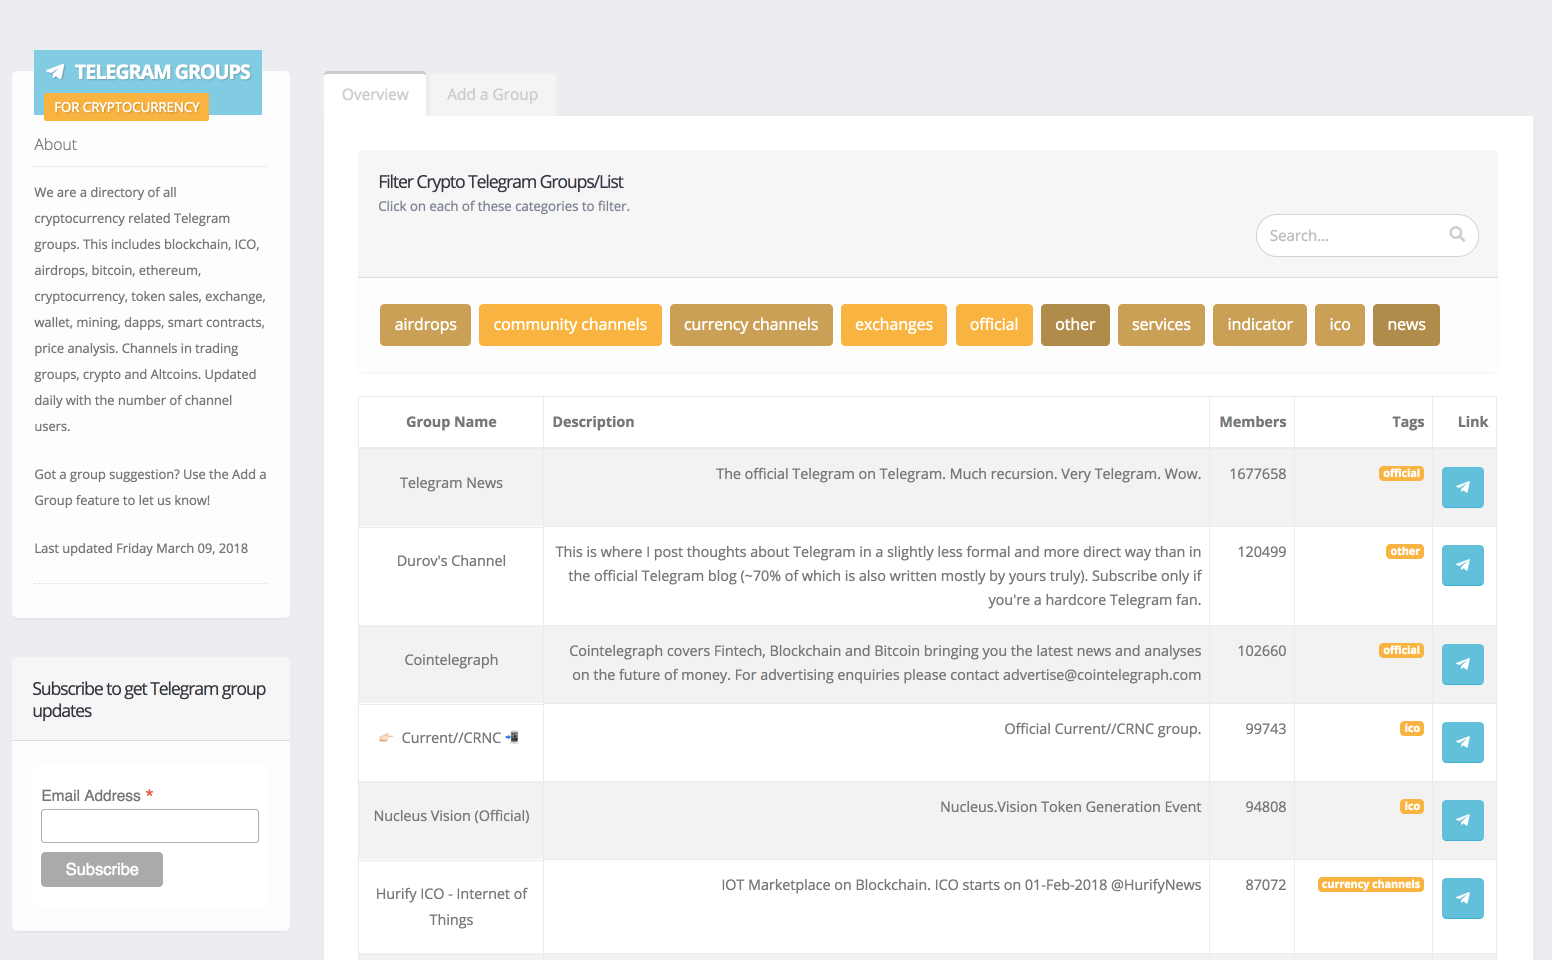Select the Current//CRNC group name
This screenshot has width=1552, height=960.
451,738
